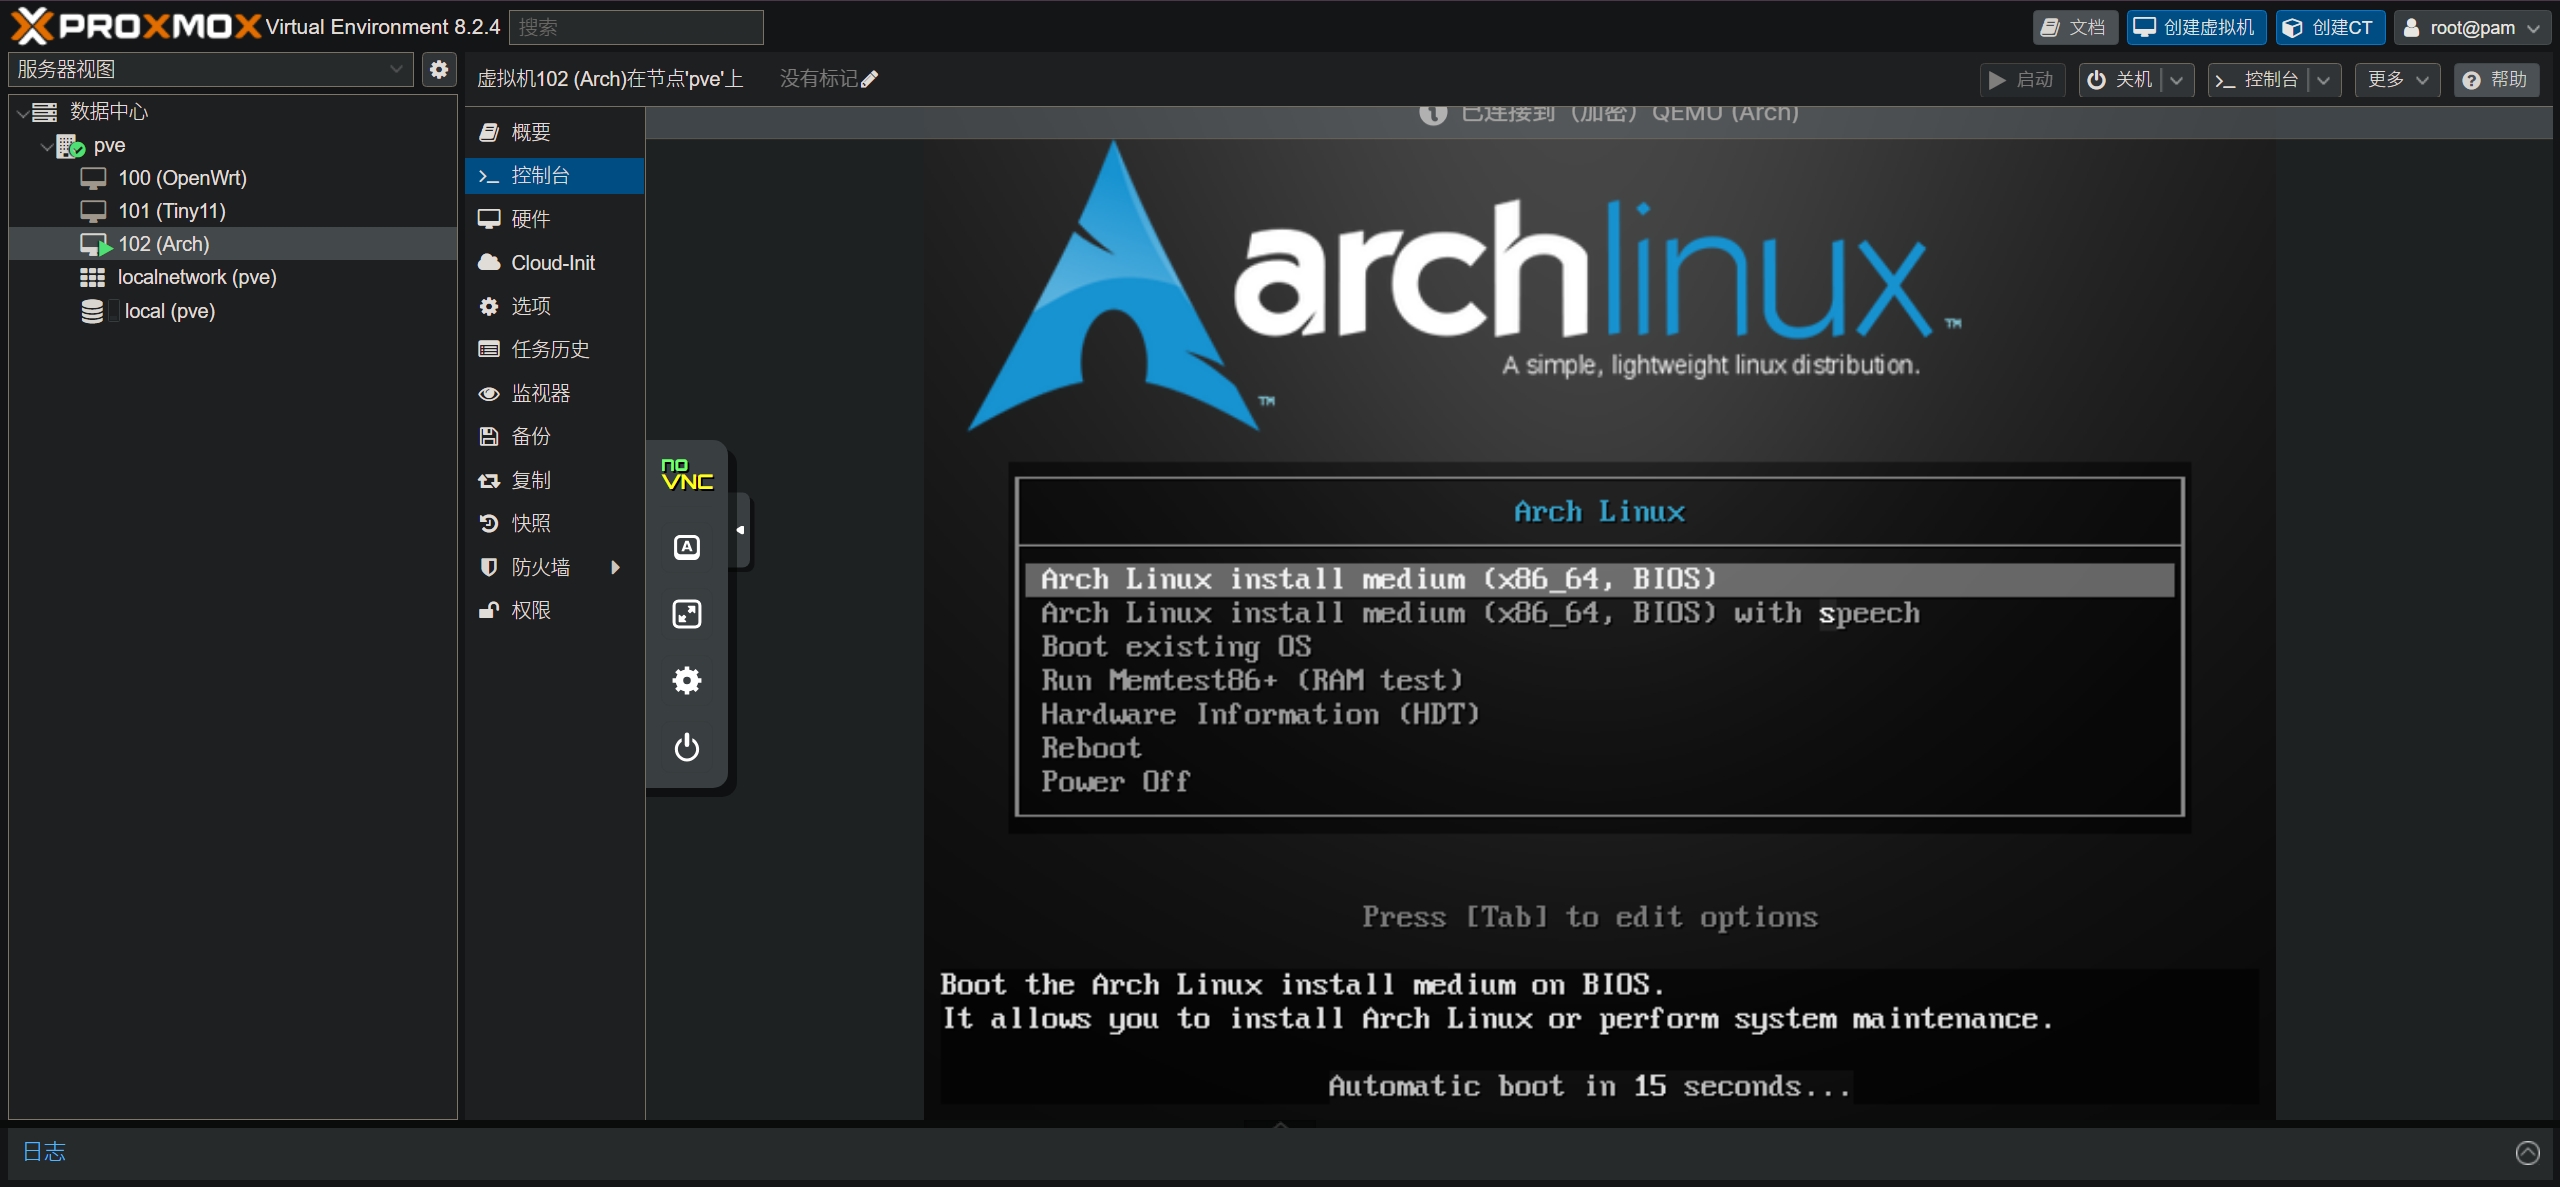Select the Reboot boot entry
The width and height of the screenshot is (2560, 1187).
point(1599,748)
